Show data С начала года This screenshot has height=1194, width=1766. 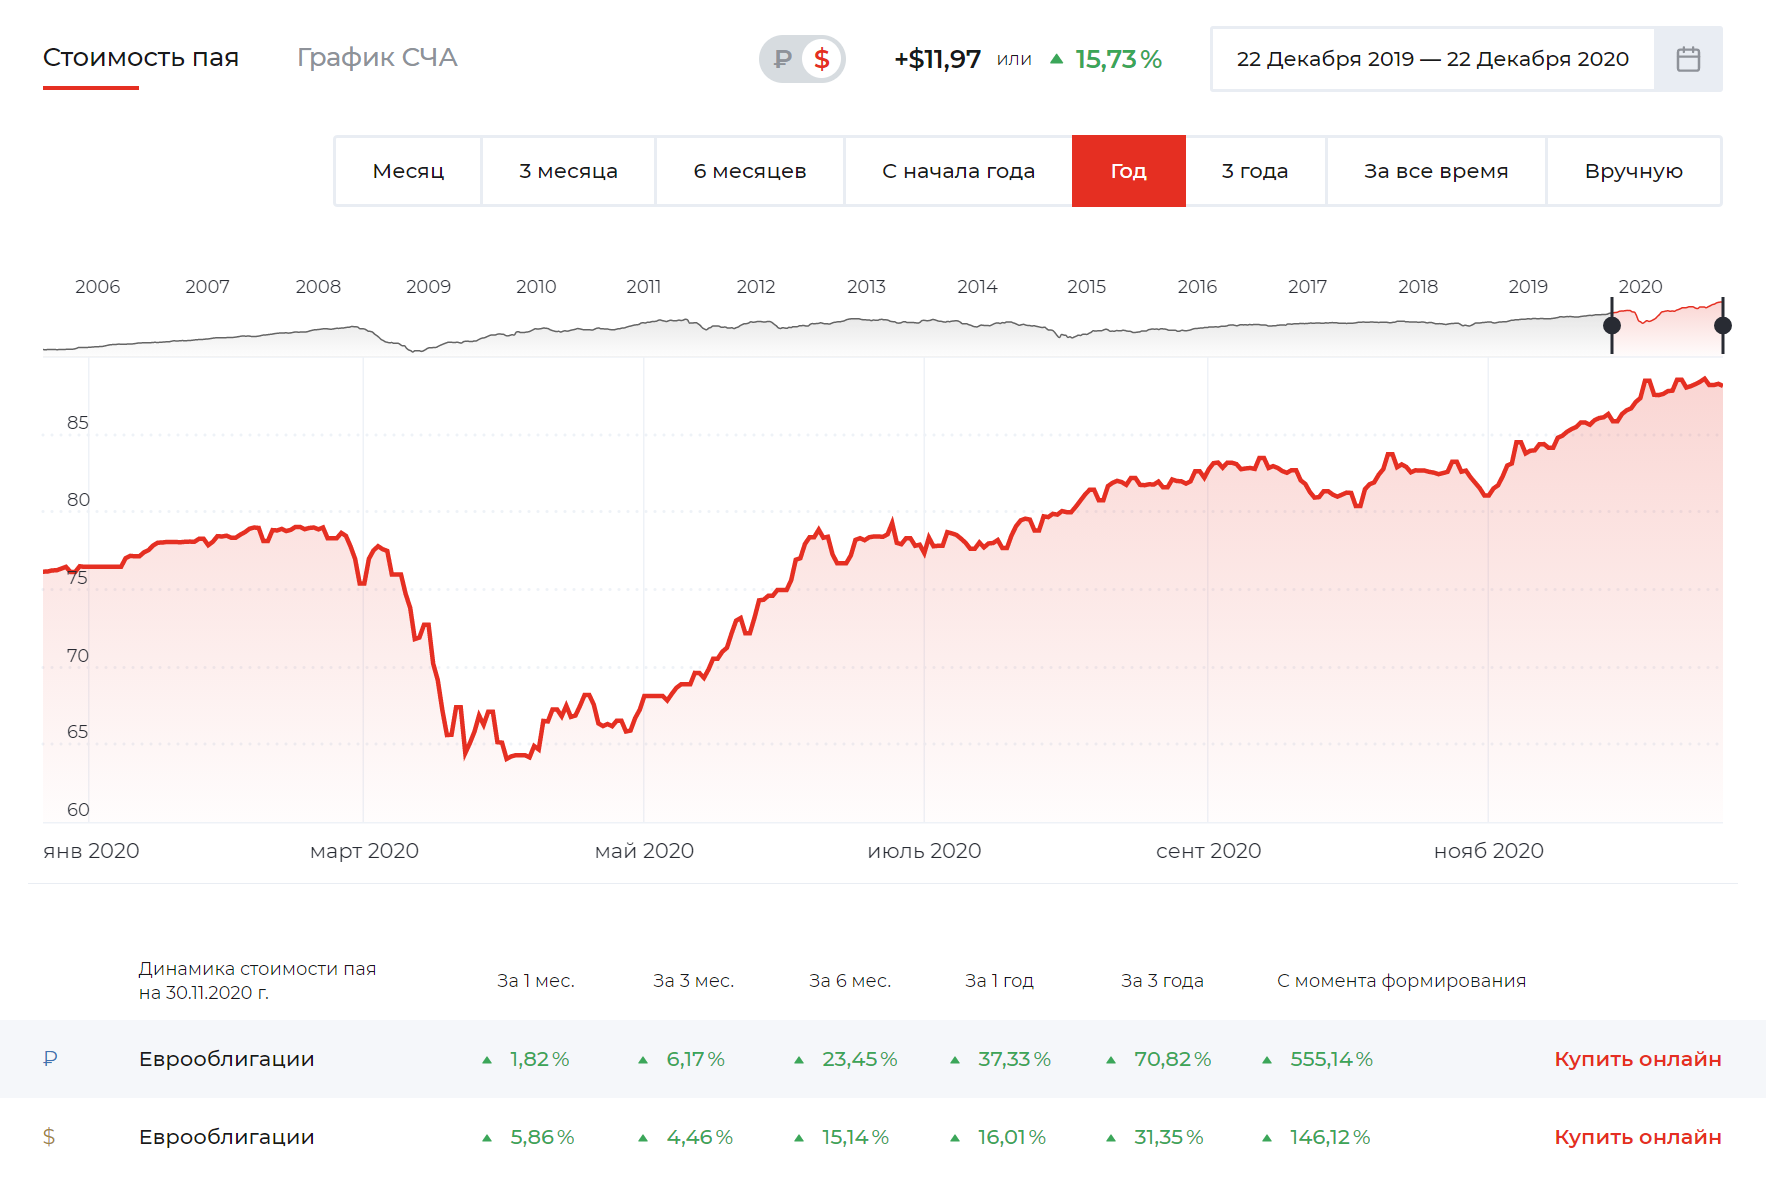coord(958,171)
